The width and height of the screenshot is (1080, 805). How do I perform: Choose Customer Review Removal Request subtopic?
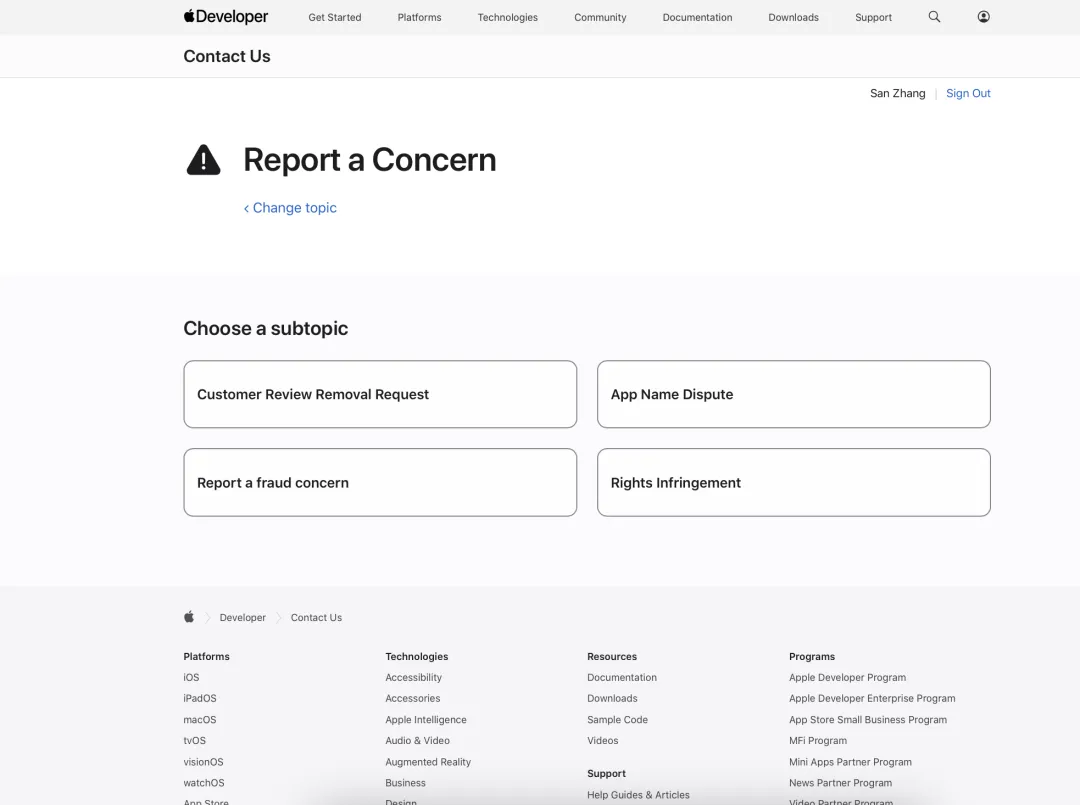380,394
